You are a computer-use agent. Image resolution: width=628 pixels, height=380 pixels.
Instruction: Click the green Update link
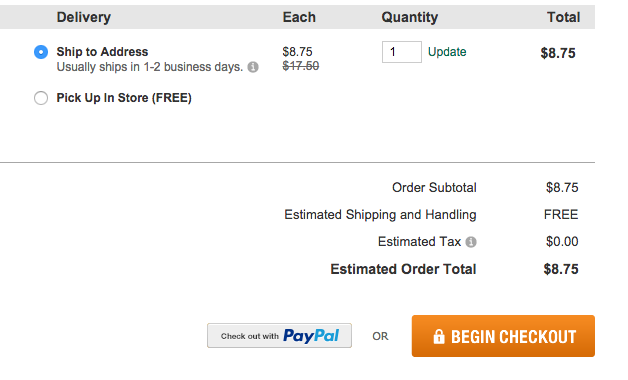[447, 52]
